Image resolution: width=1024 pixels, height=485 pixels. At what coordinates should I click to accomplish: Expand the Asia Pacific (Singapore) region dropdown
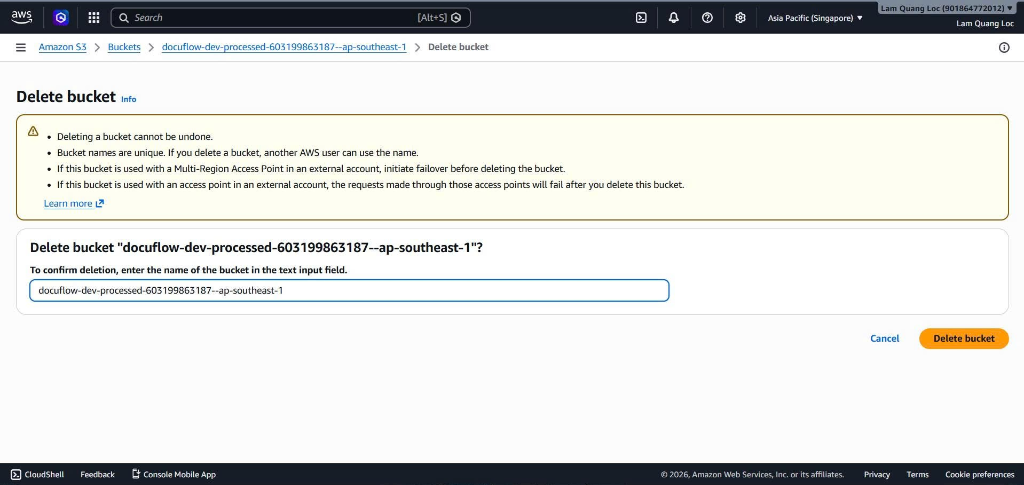pyautogui.click(x=815, y=18)
